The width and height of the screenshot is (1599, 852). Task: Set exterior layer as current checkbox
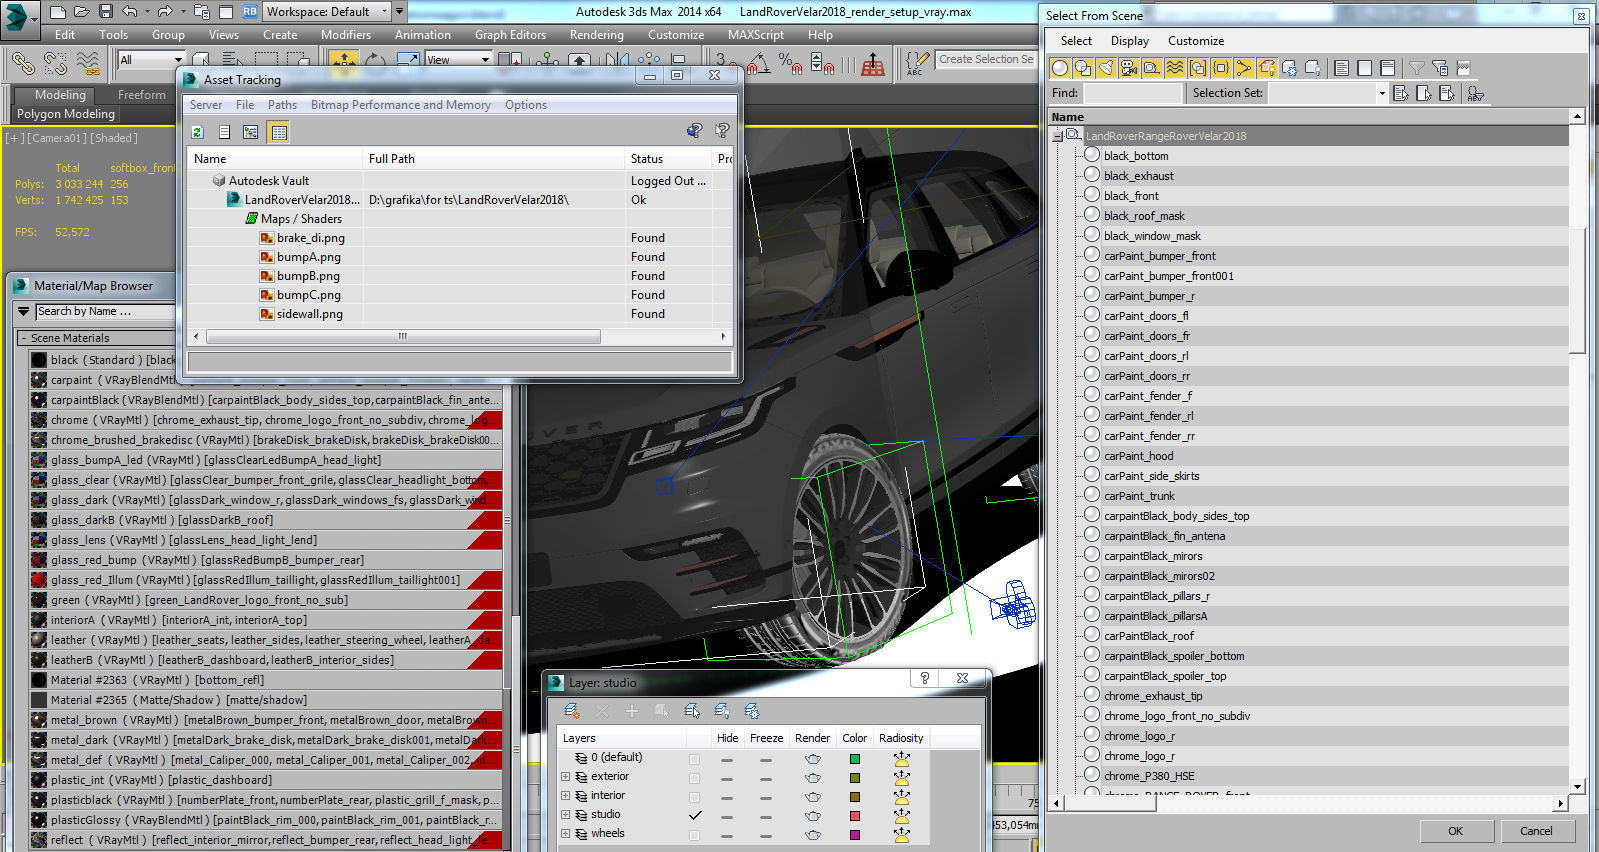coord(694,778)
